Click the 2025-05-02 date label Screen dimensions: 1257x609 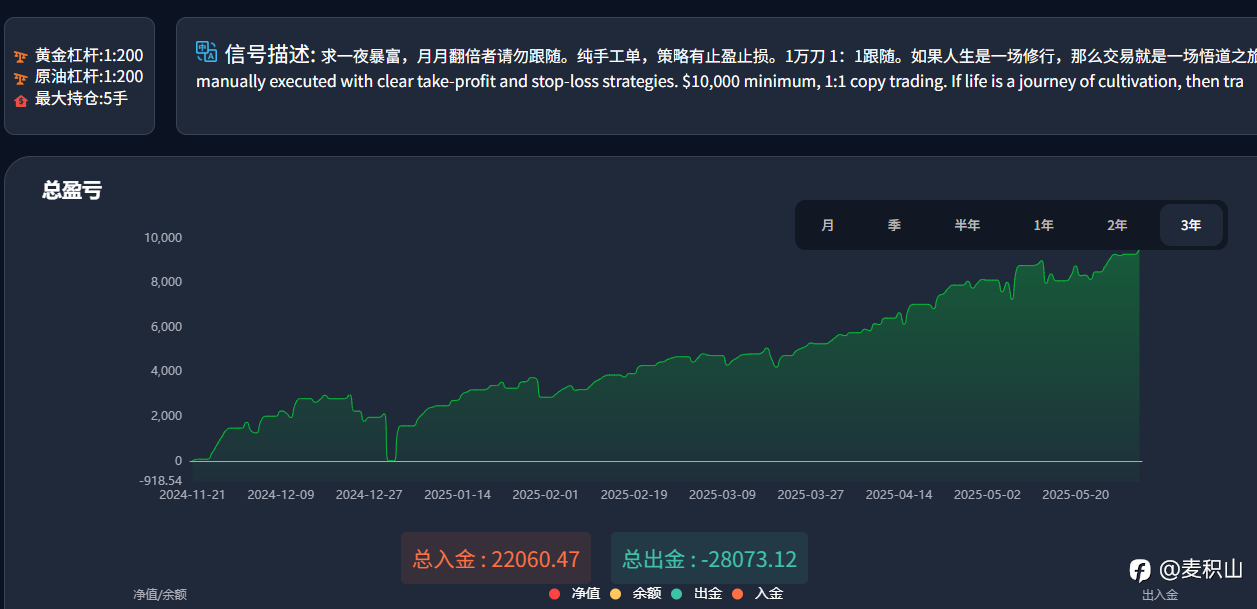[x=987, y=495]
